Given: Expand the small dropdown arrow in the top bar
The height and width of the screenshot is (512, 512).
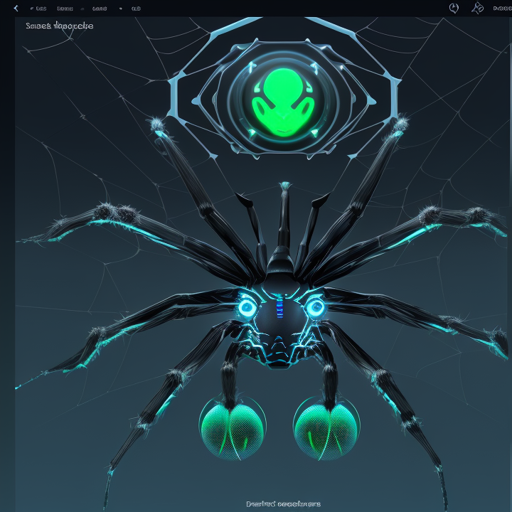Looking at the screenshot, I should tap(121, 9).
